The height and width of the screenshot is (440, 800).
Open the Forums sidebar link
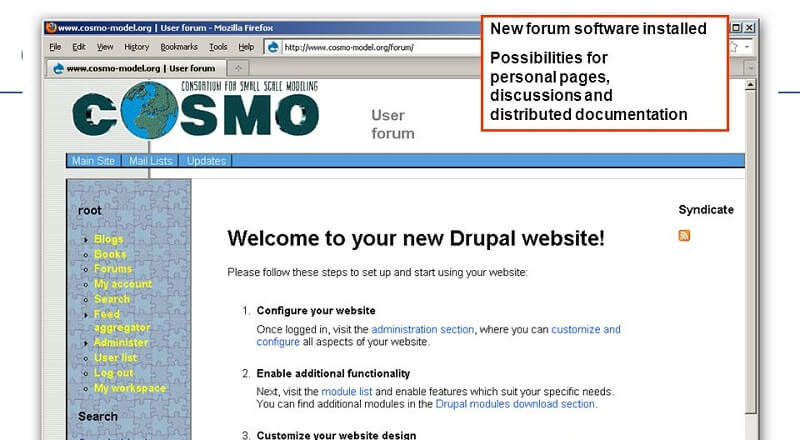click(113, 268)
